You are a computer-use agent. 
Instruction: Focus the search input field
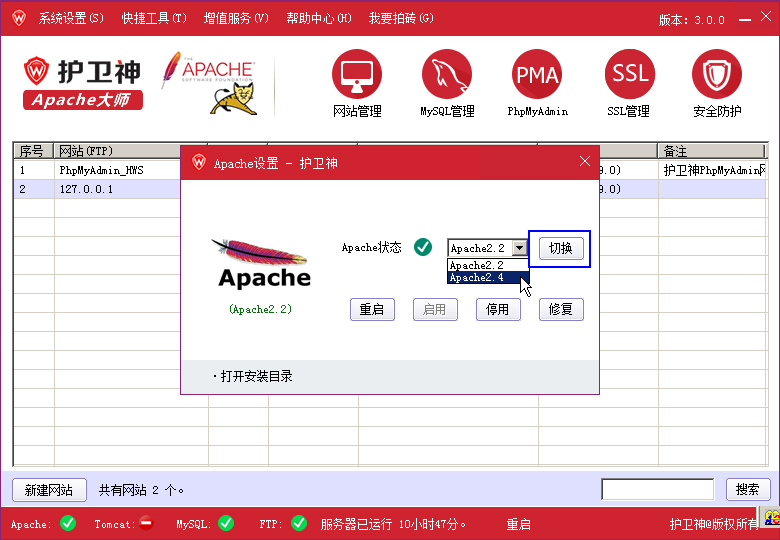pos(657,489)
